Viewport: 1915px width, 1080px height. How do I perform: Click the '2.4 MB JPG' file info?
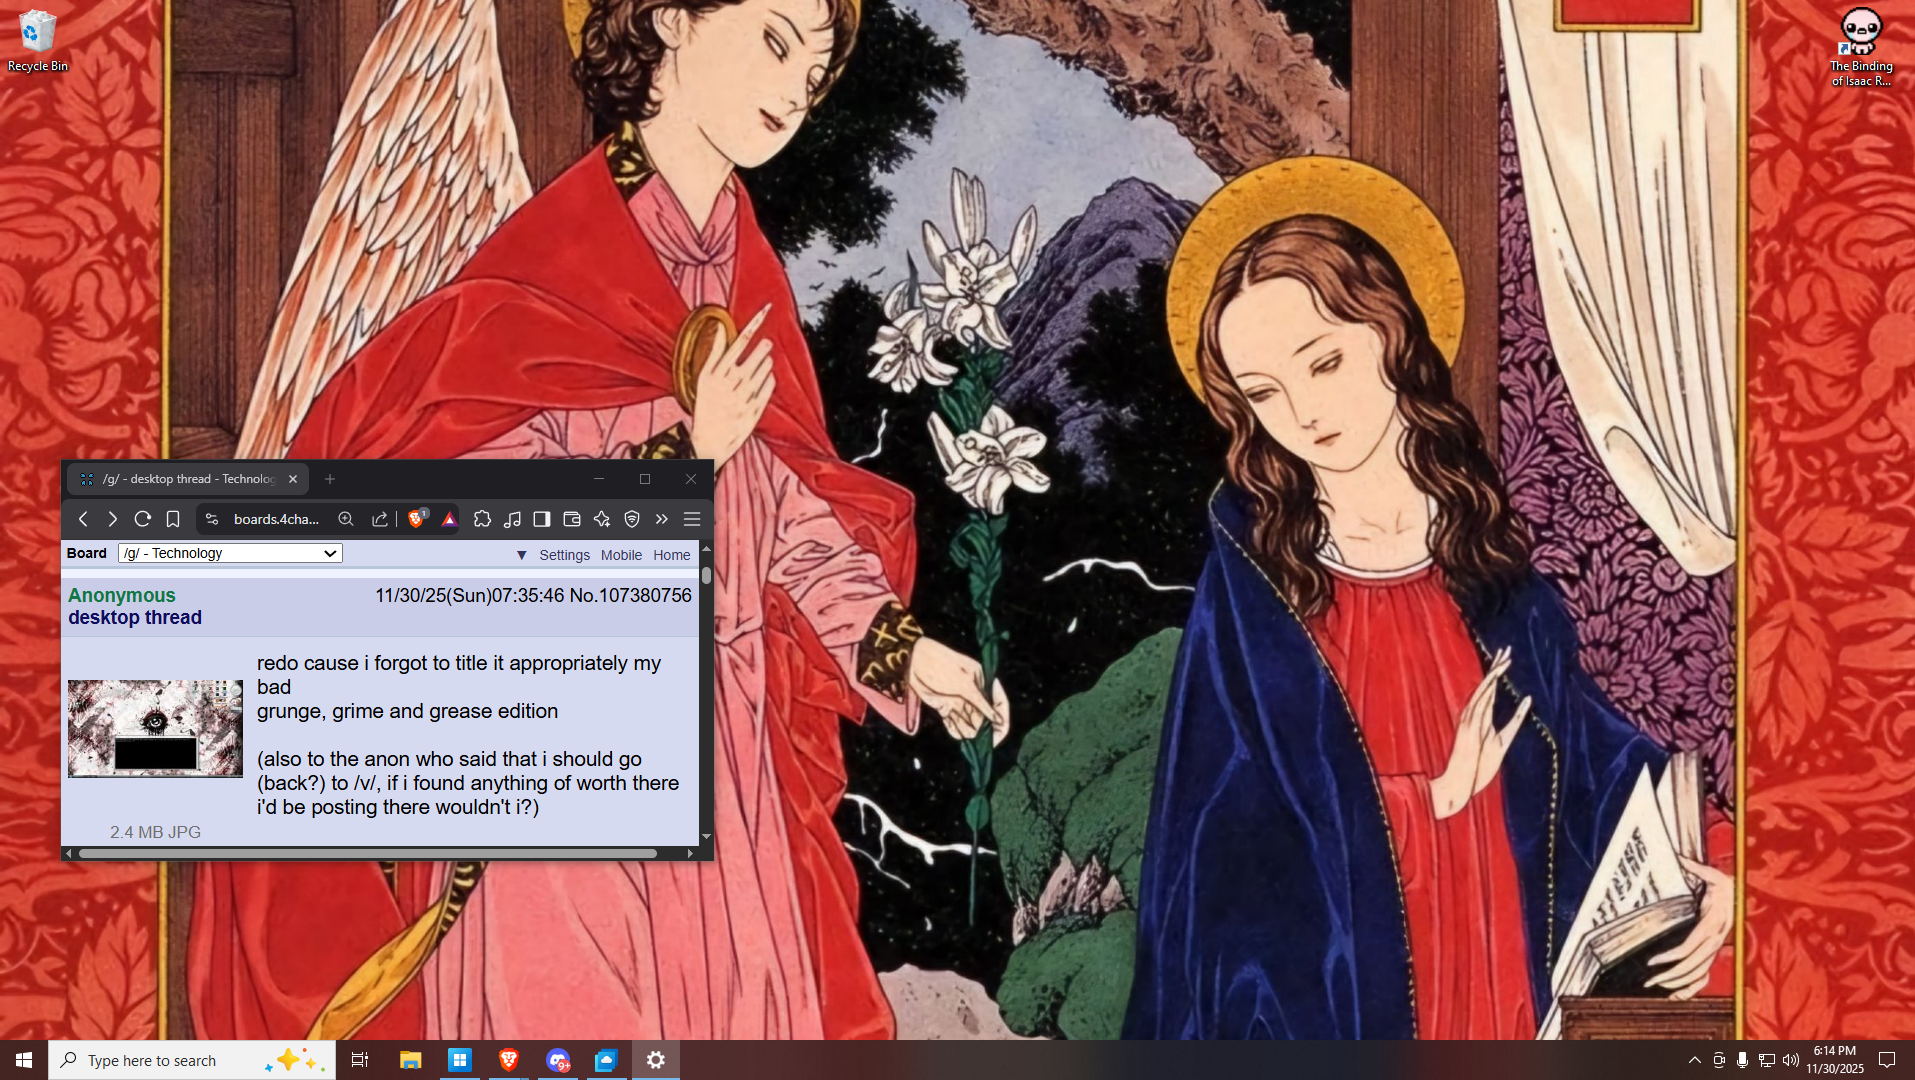(155, 832)
